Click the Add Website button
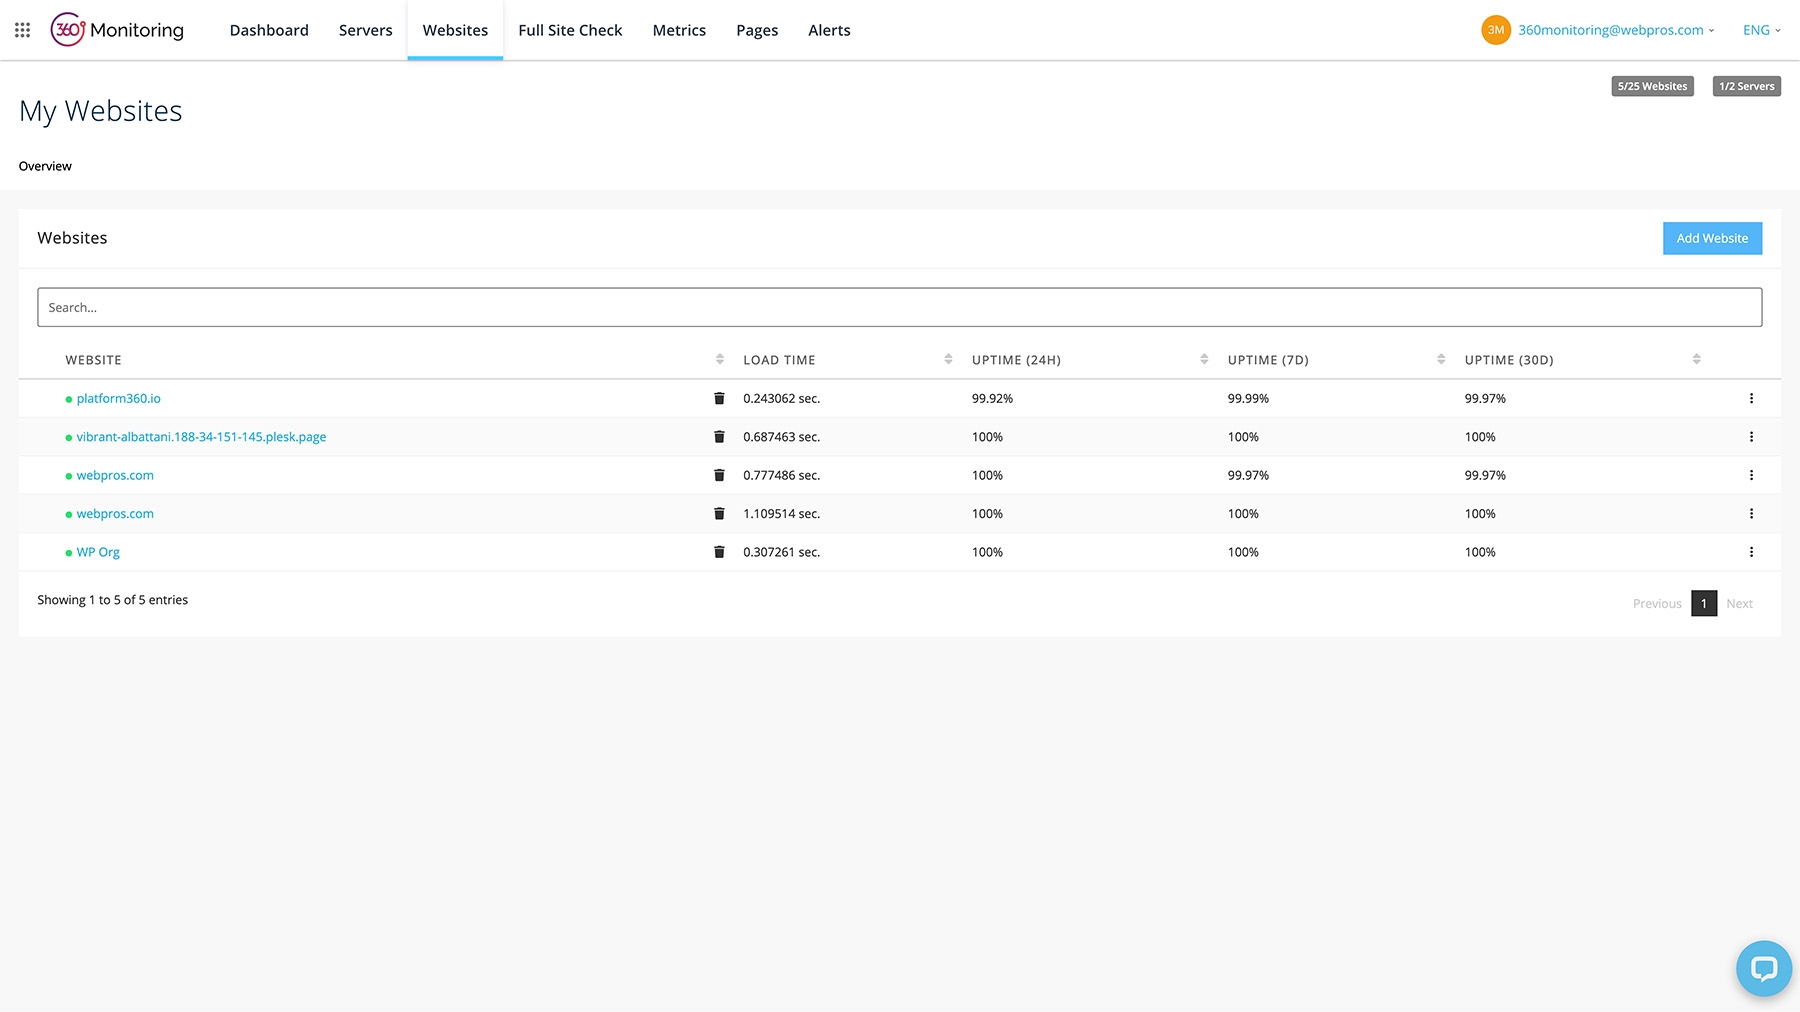The image size is (1800, 1012). (1712, 238)
